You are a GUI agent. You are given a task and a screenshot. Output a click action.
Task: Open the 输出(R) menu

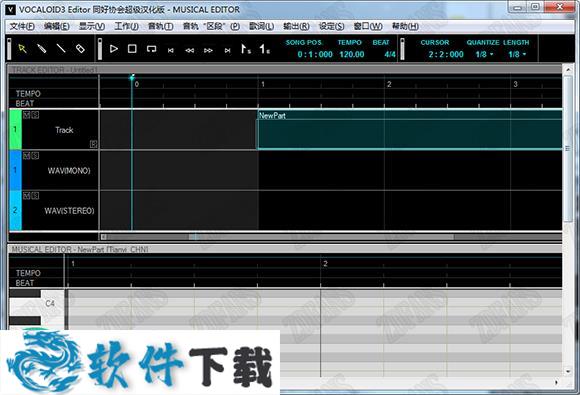point(296,26)
